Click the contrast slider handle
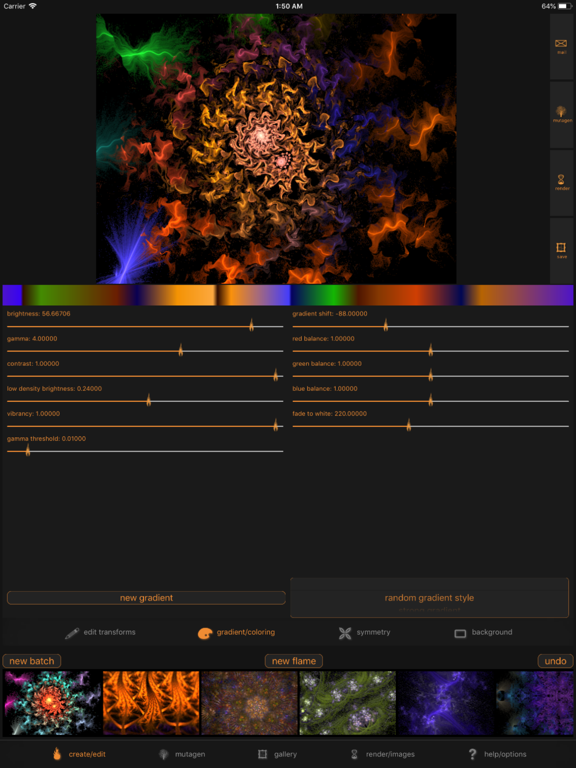Viewport: 576px width, 768px height. click(x=275, y=375)
